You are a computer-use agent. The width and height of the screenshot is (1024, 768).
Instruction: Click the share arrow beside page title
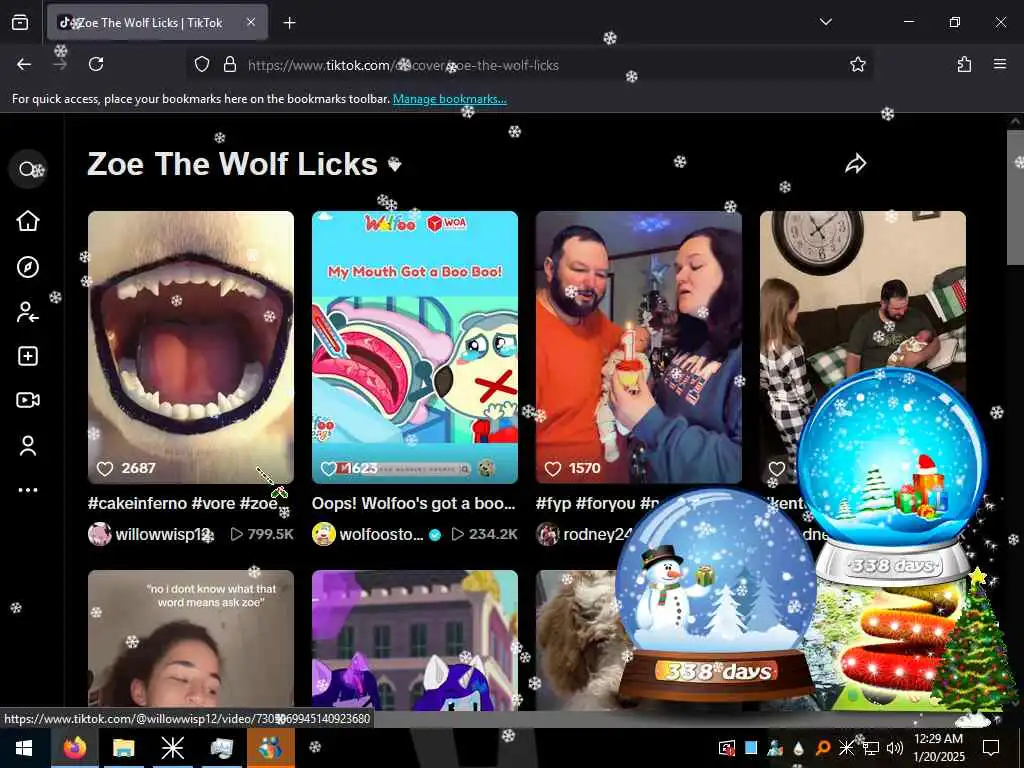click(x=856, y=163)
